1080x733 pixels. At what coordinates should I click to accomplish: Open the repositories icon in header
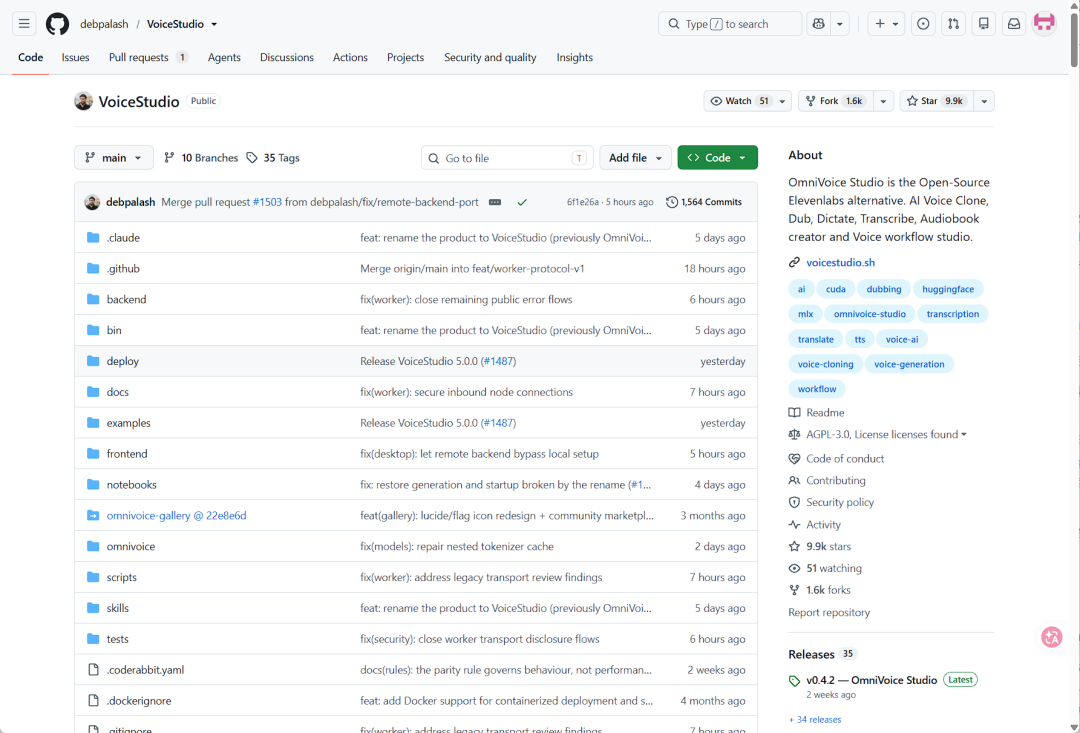[984, 24]
